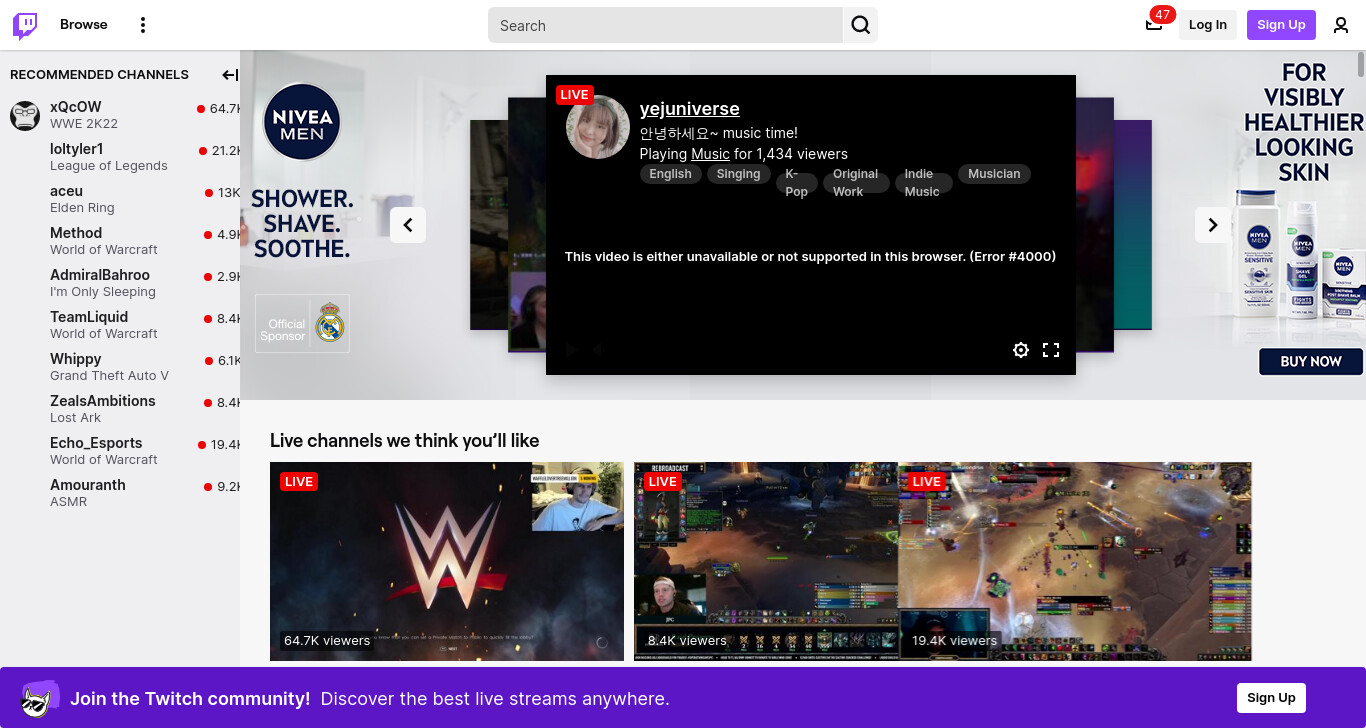Click the LIVE badge on featured player
Image resolution: width=1366 pixels, height=728 pixels.
click(x=574, y=95)
